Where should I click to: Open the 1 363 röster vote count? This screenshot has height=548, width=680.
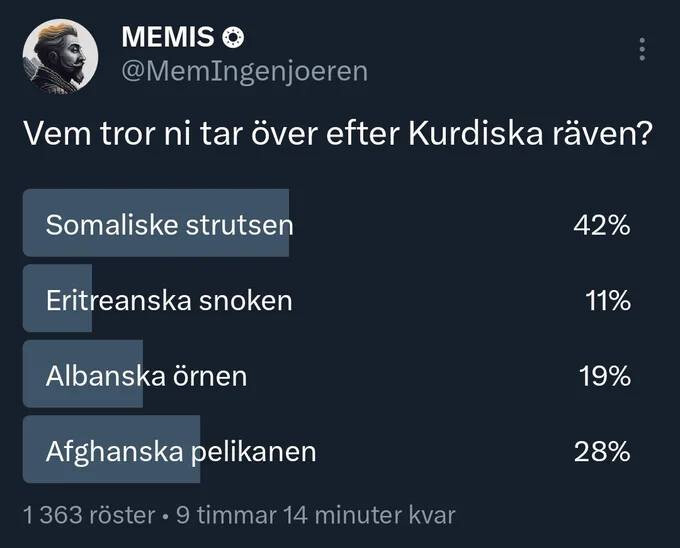[x=89, y=515]
